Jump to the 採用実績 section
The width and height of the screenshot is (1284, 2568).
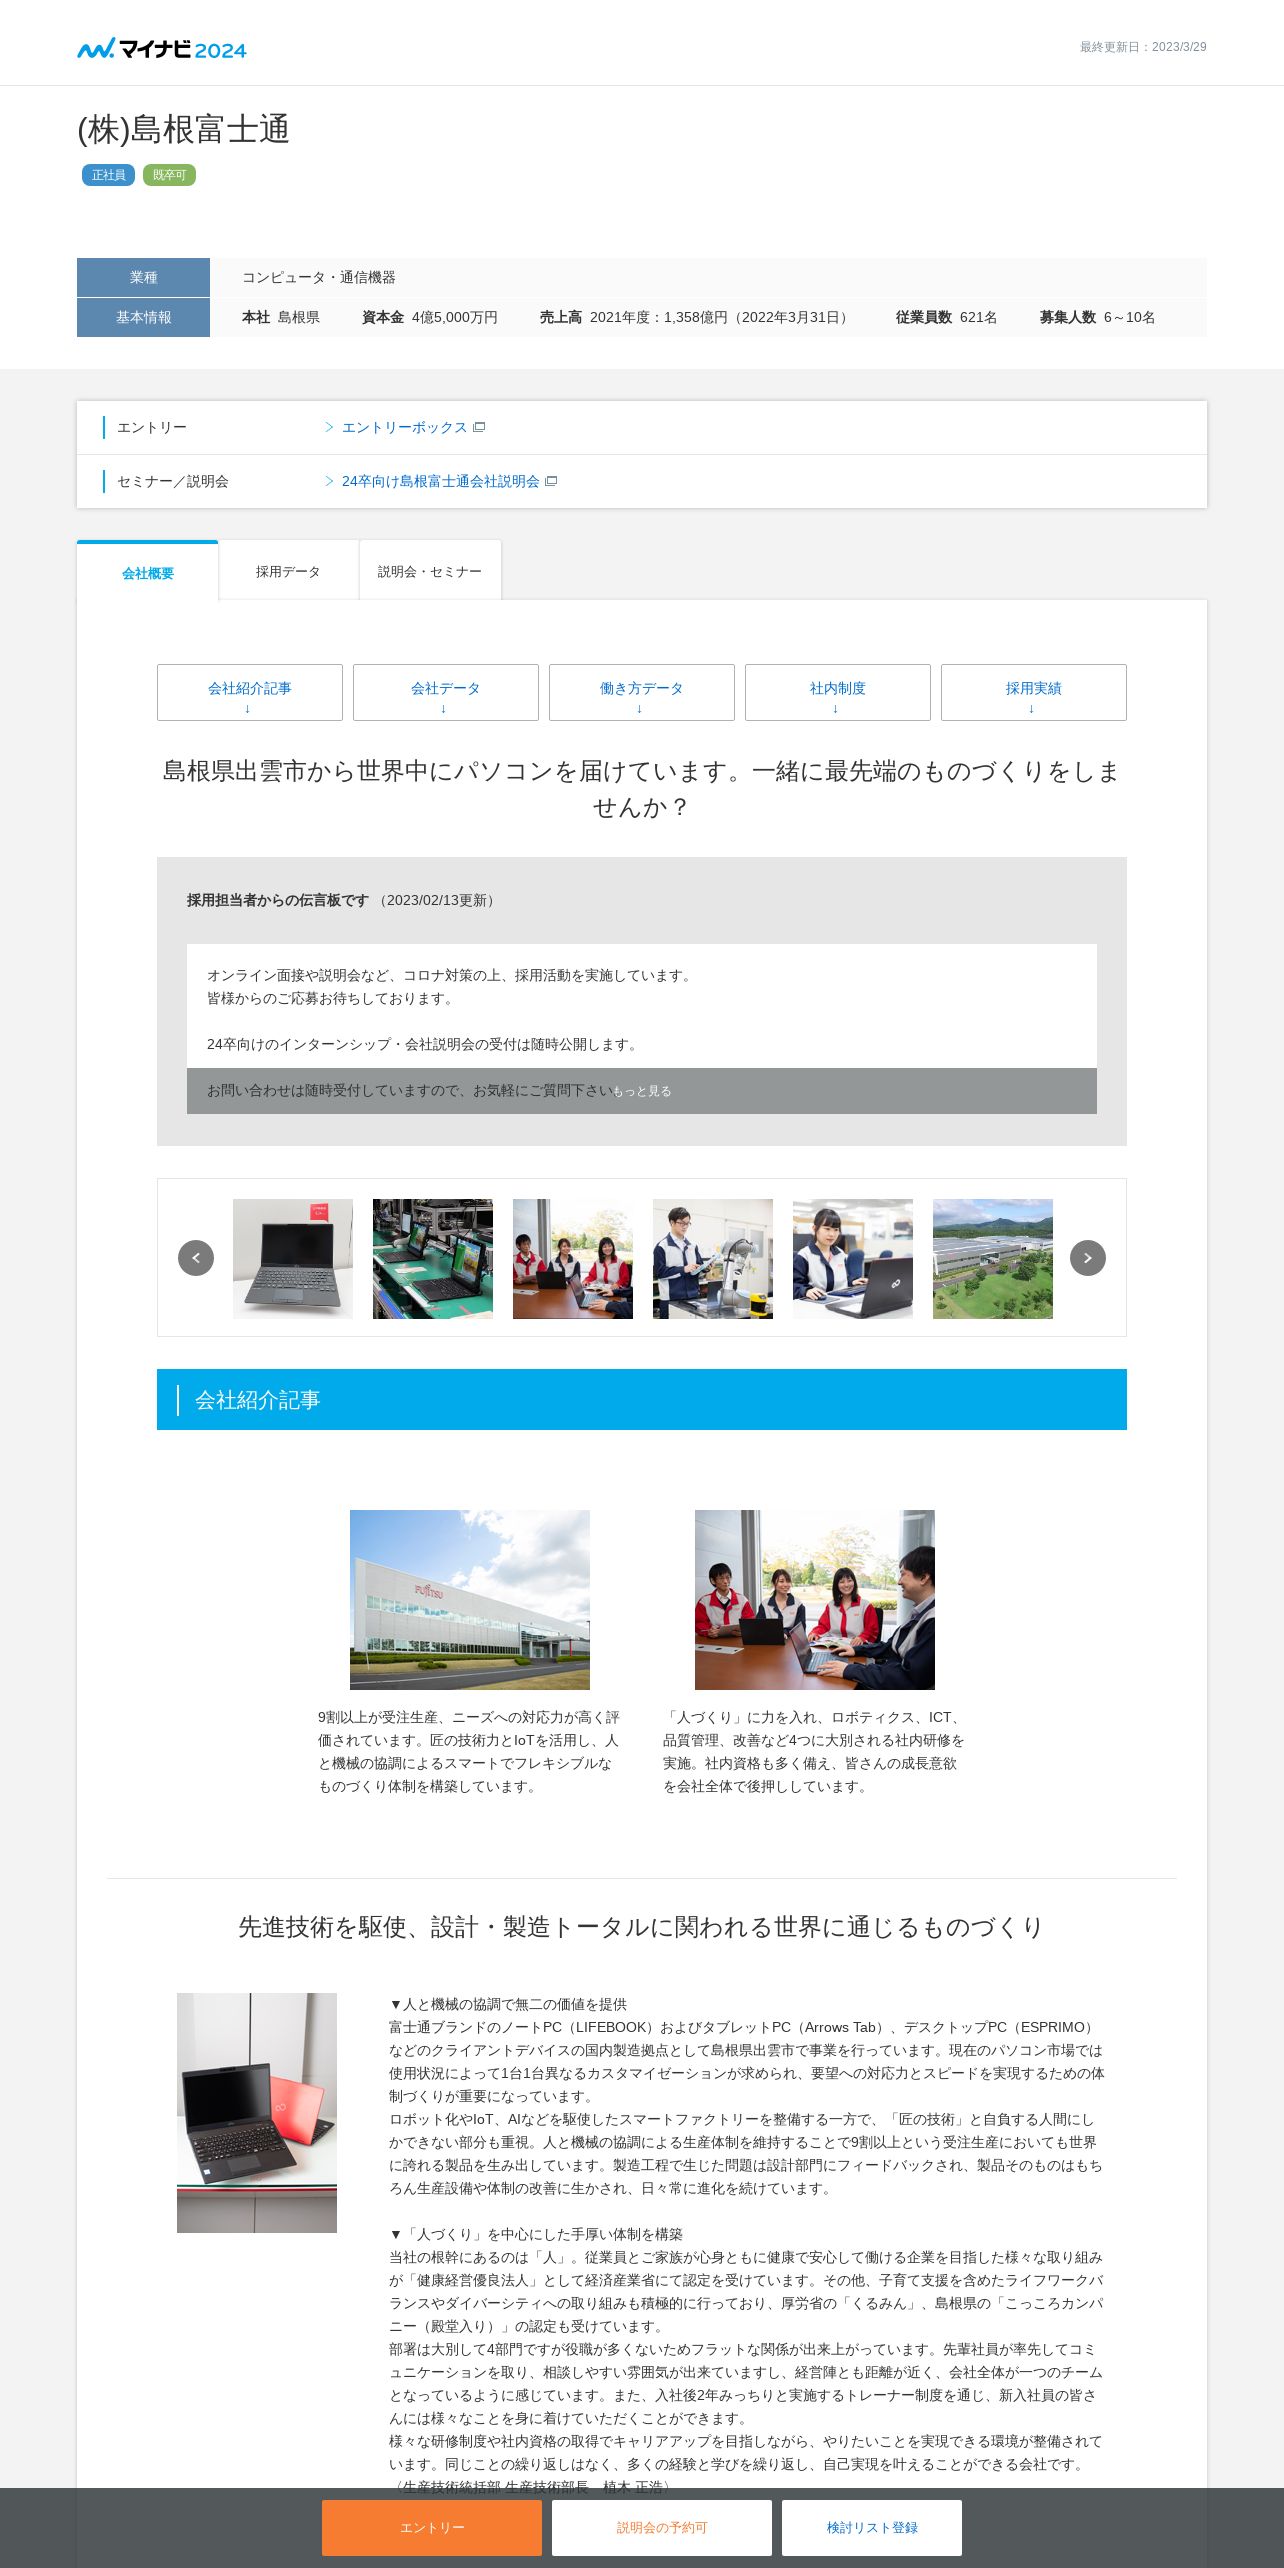coord(1034,692)
